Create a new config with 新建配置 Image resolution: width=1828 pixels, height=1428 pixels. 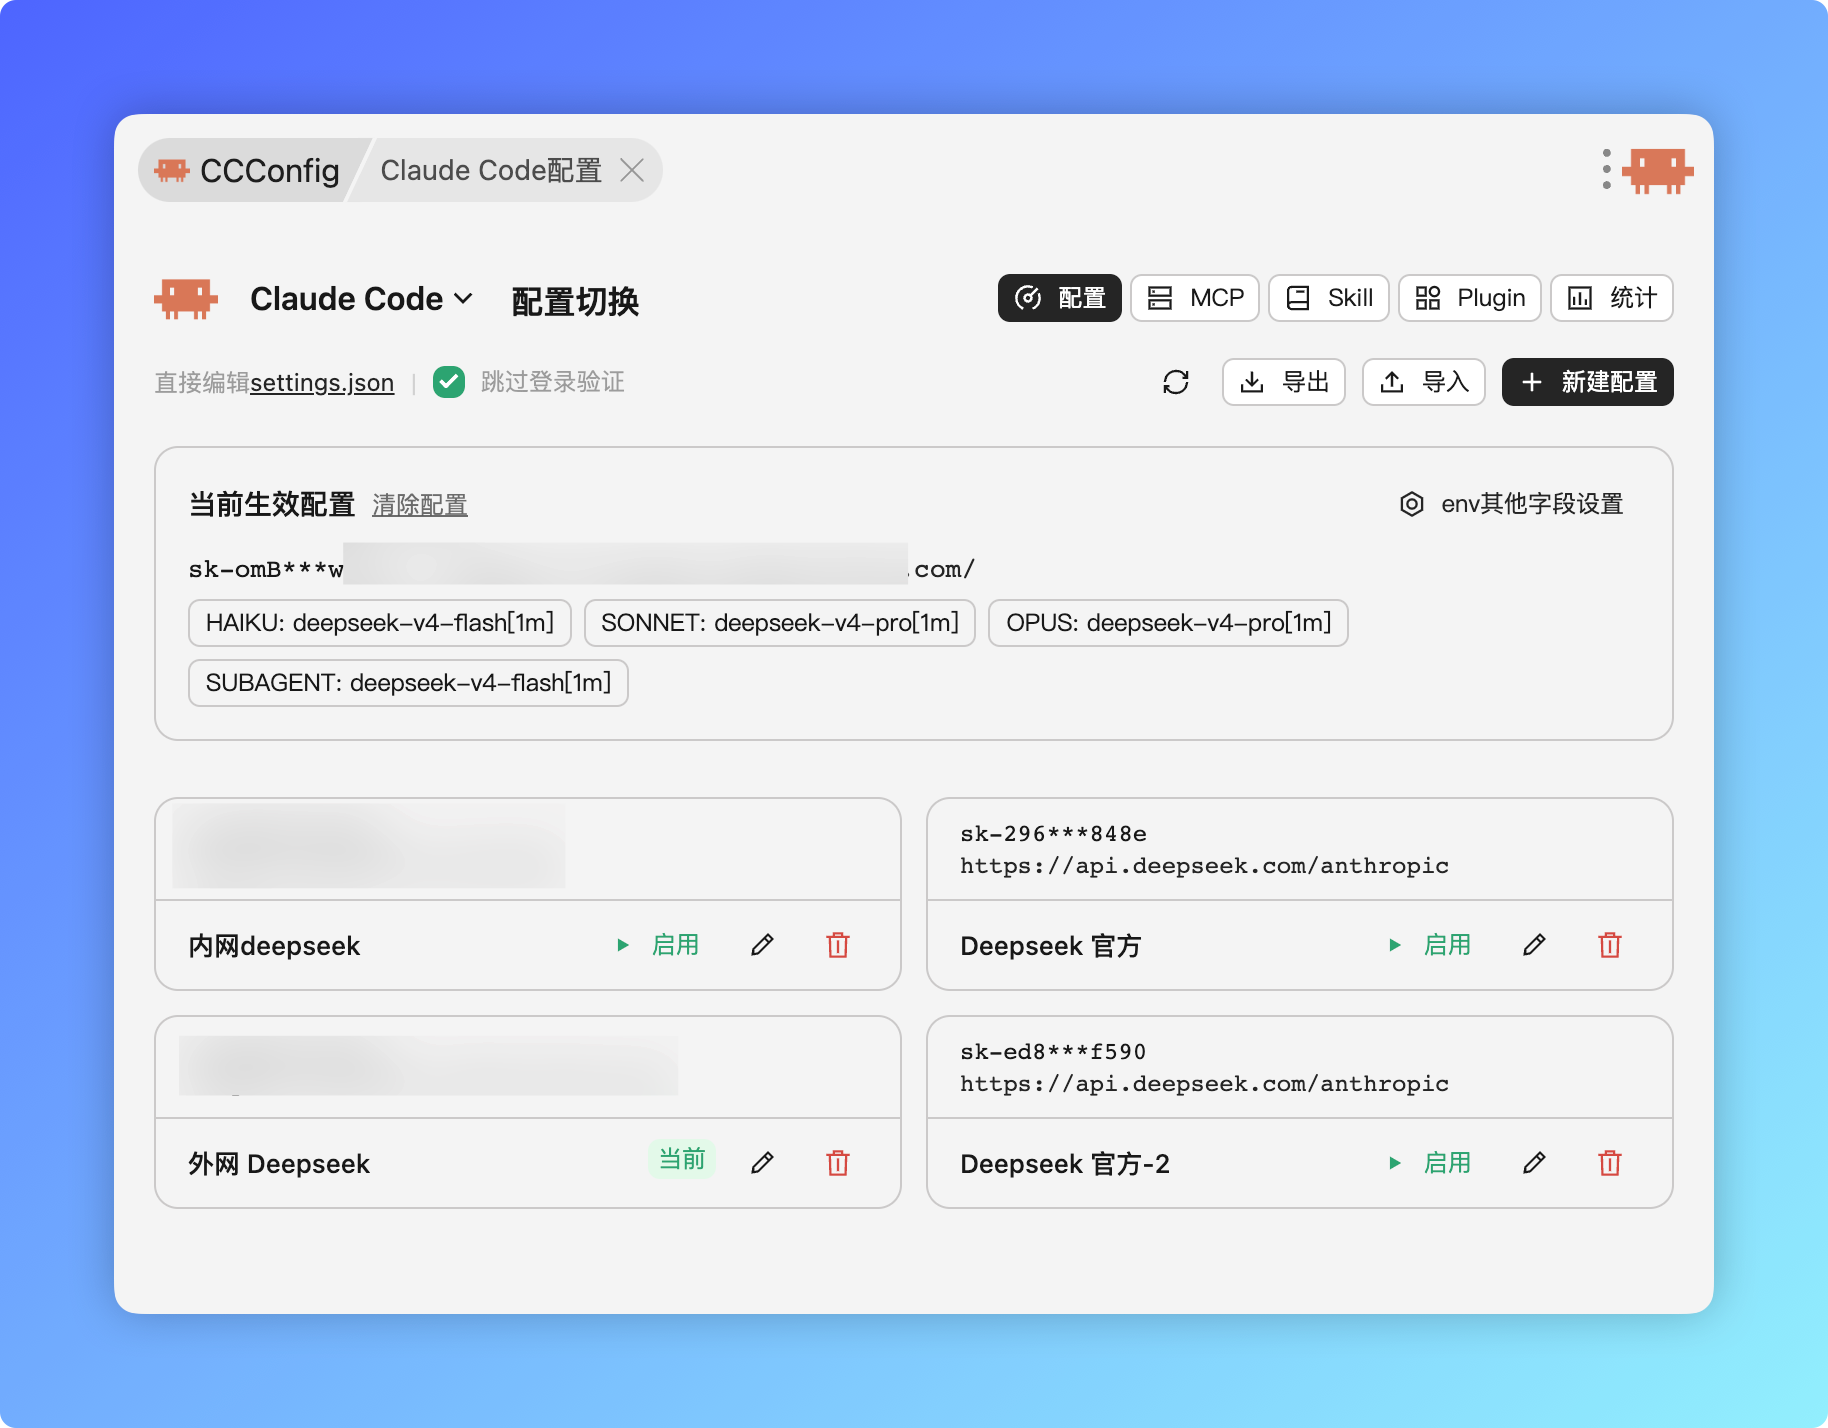[x=1588, y=382]
